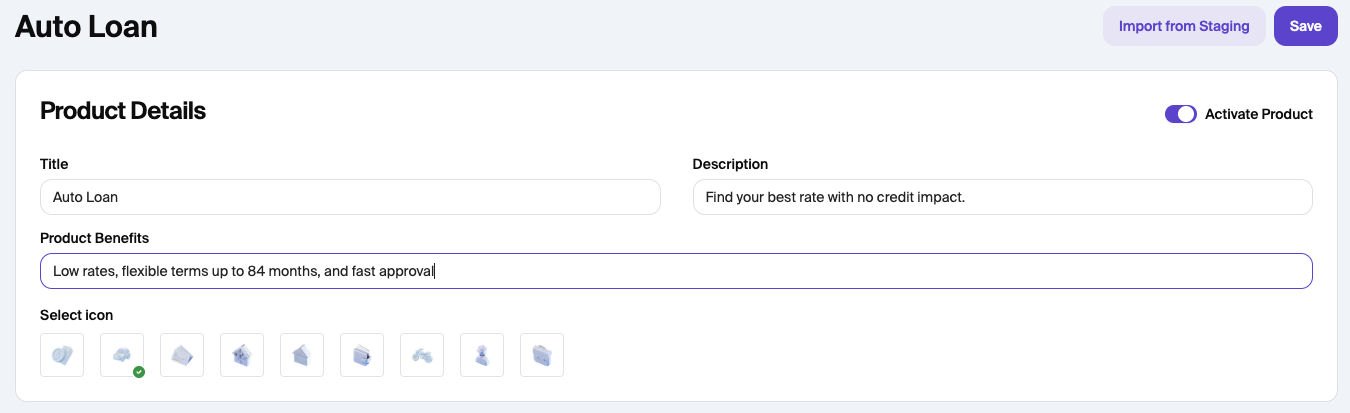This screenshot has width=1350, height=413.
Task: Select the motorcycle icon
Action: tap(422, 355)
